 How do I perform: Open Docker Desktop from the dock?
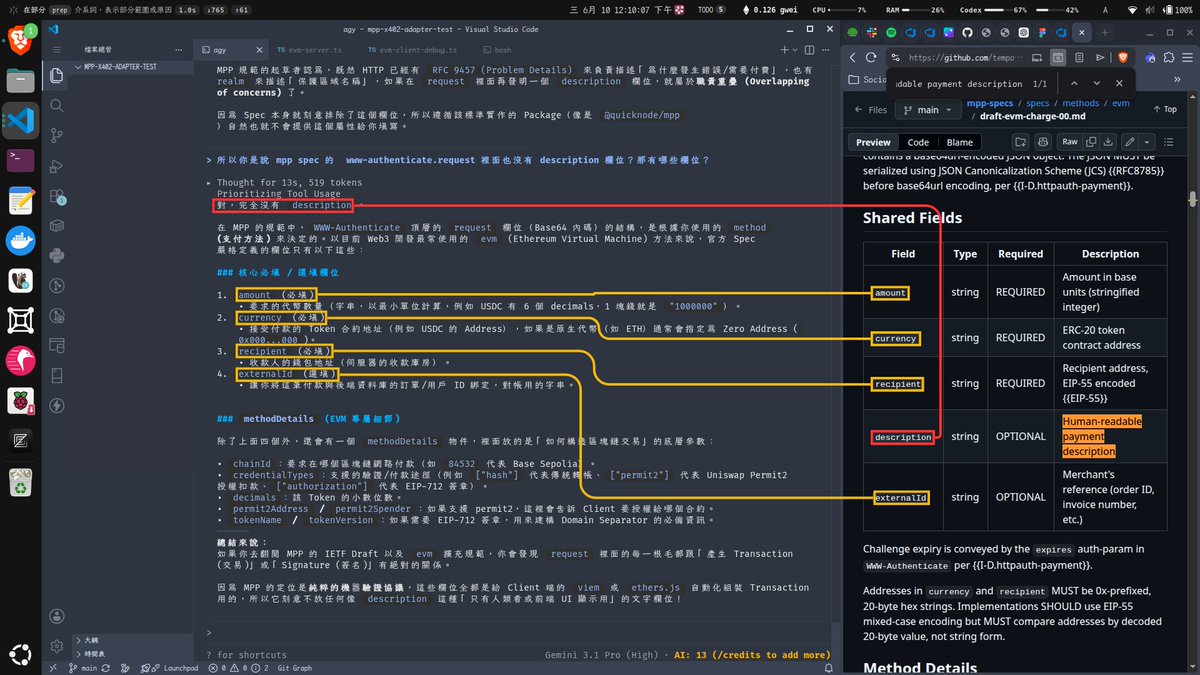20,240
